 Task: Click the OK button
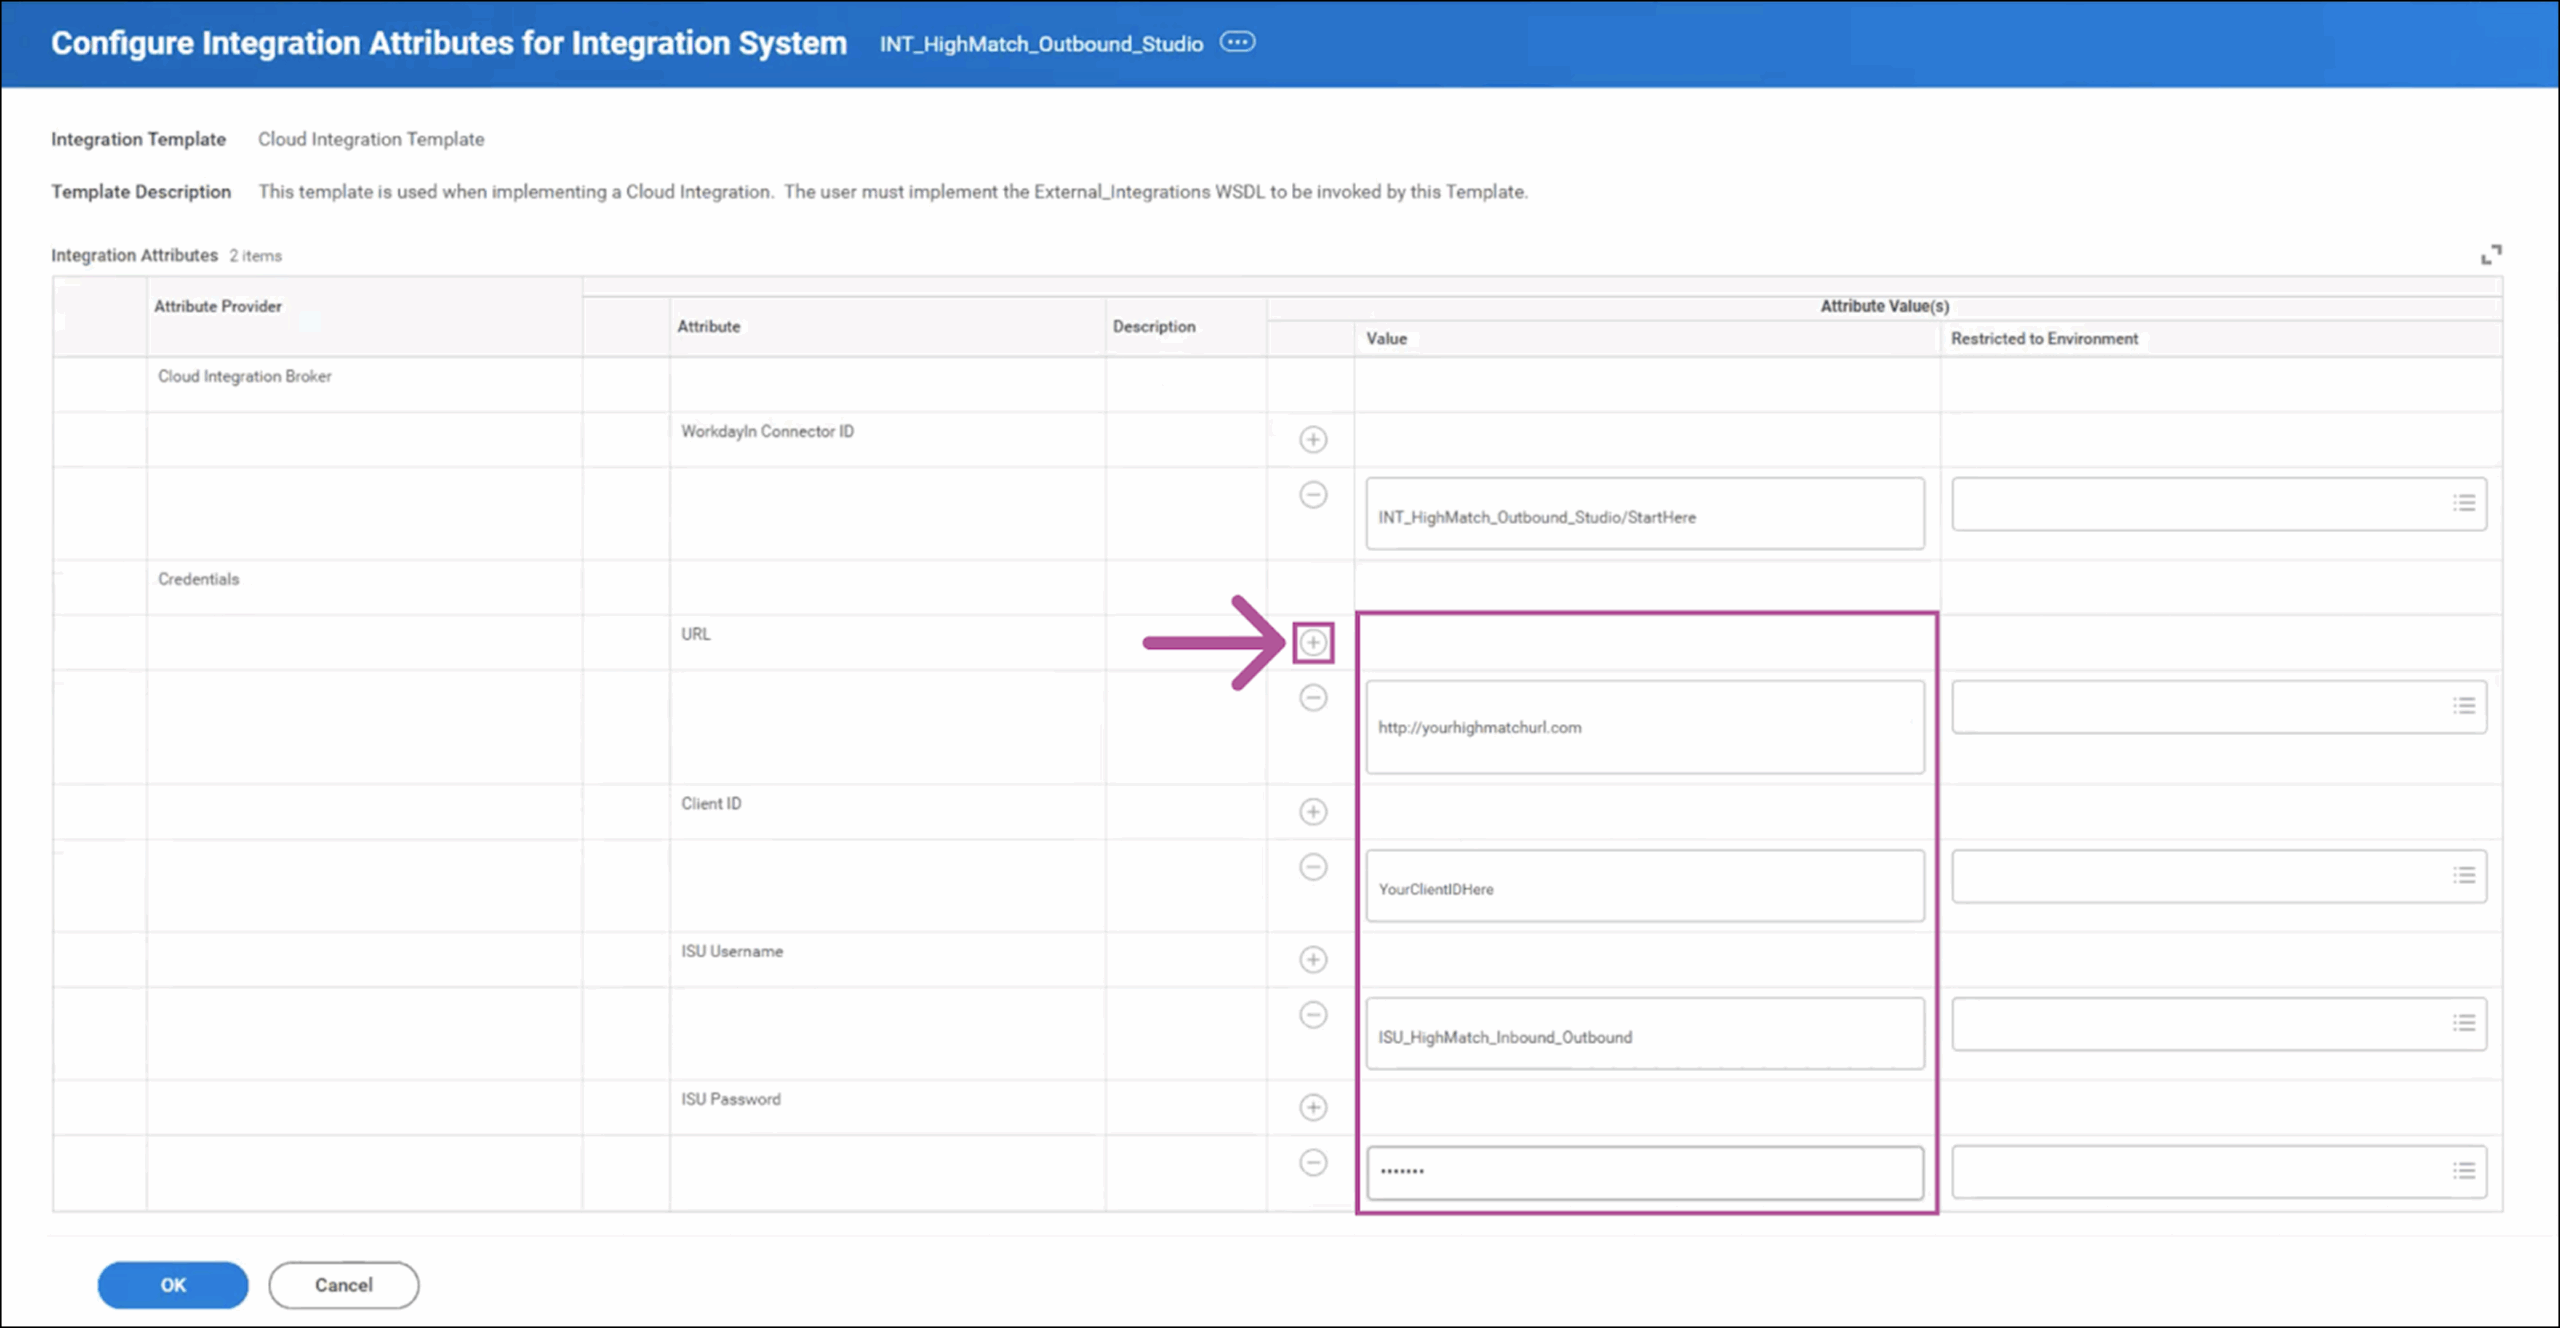(172, 1285)
